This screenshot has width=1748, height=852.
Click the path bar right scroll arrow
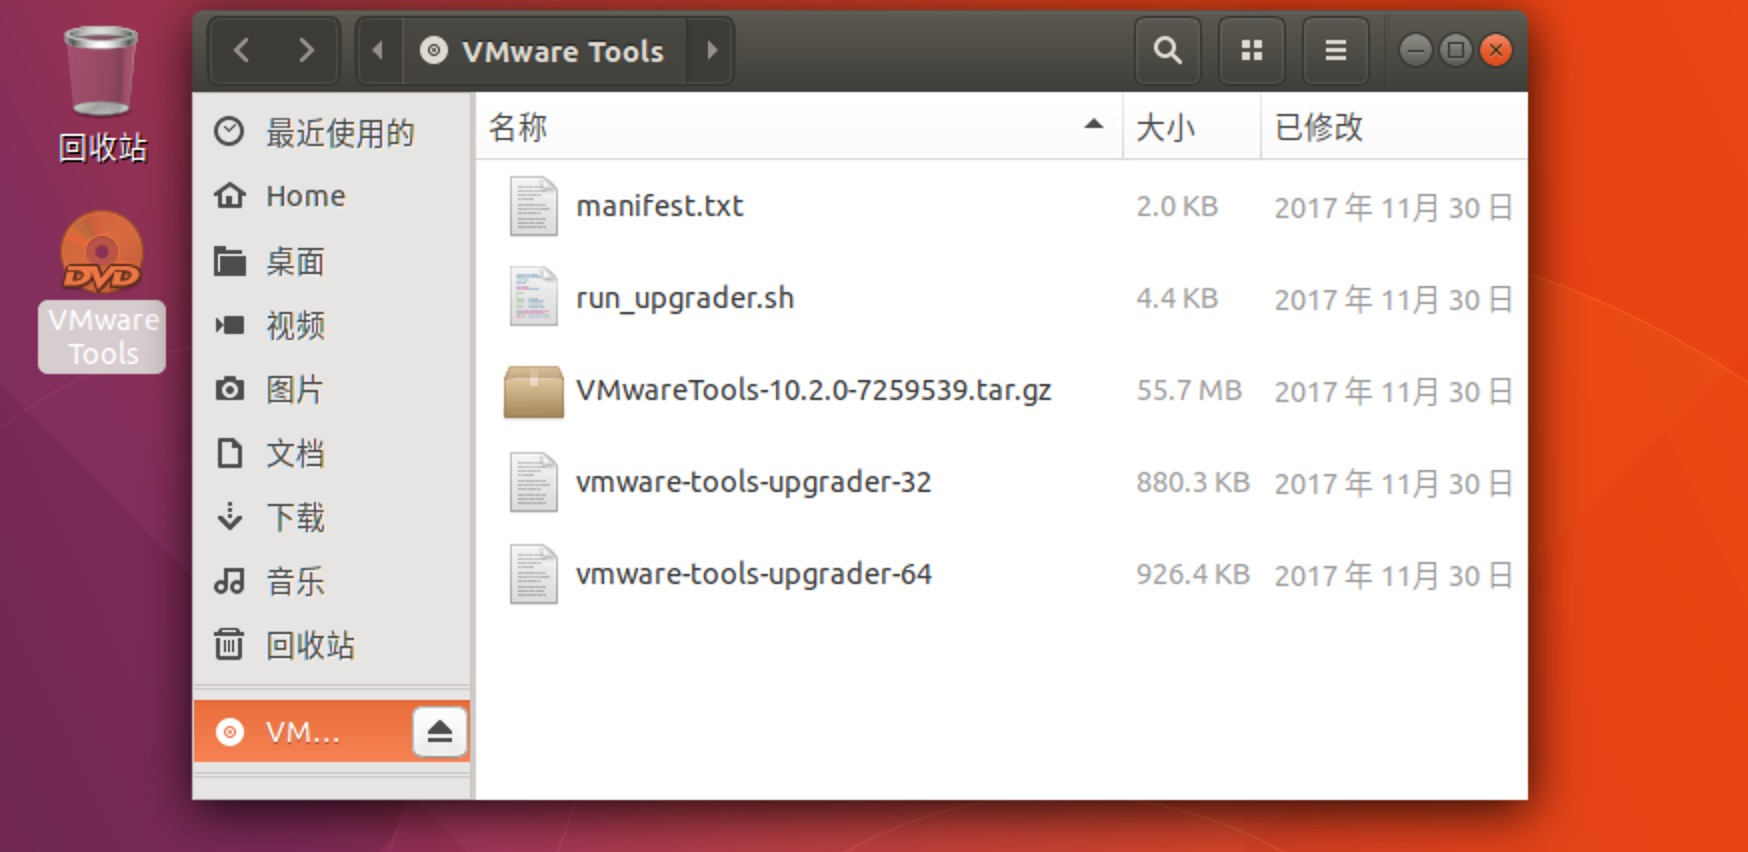(x=711, y=50)
